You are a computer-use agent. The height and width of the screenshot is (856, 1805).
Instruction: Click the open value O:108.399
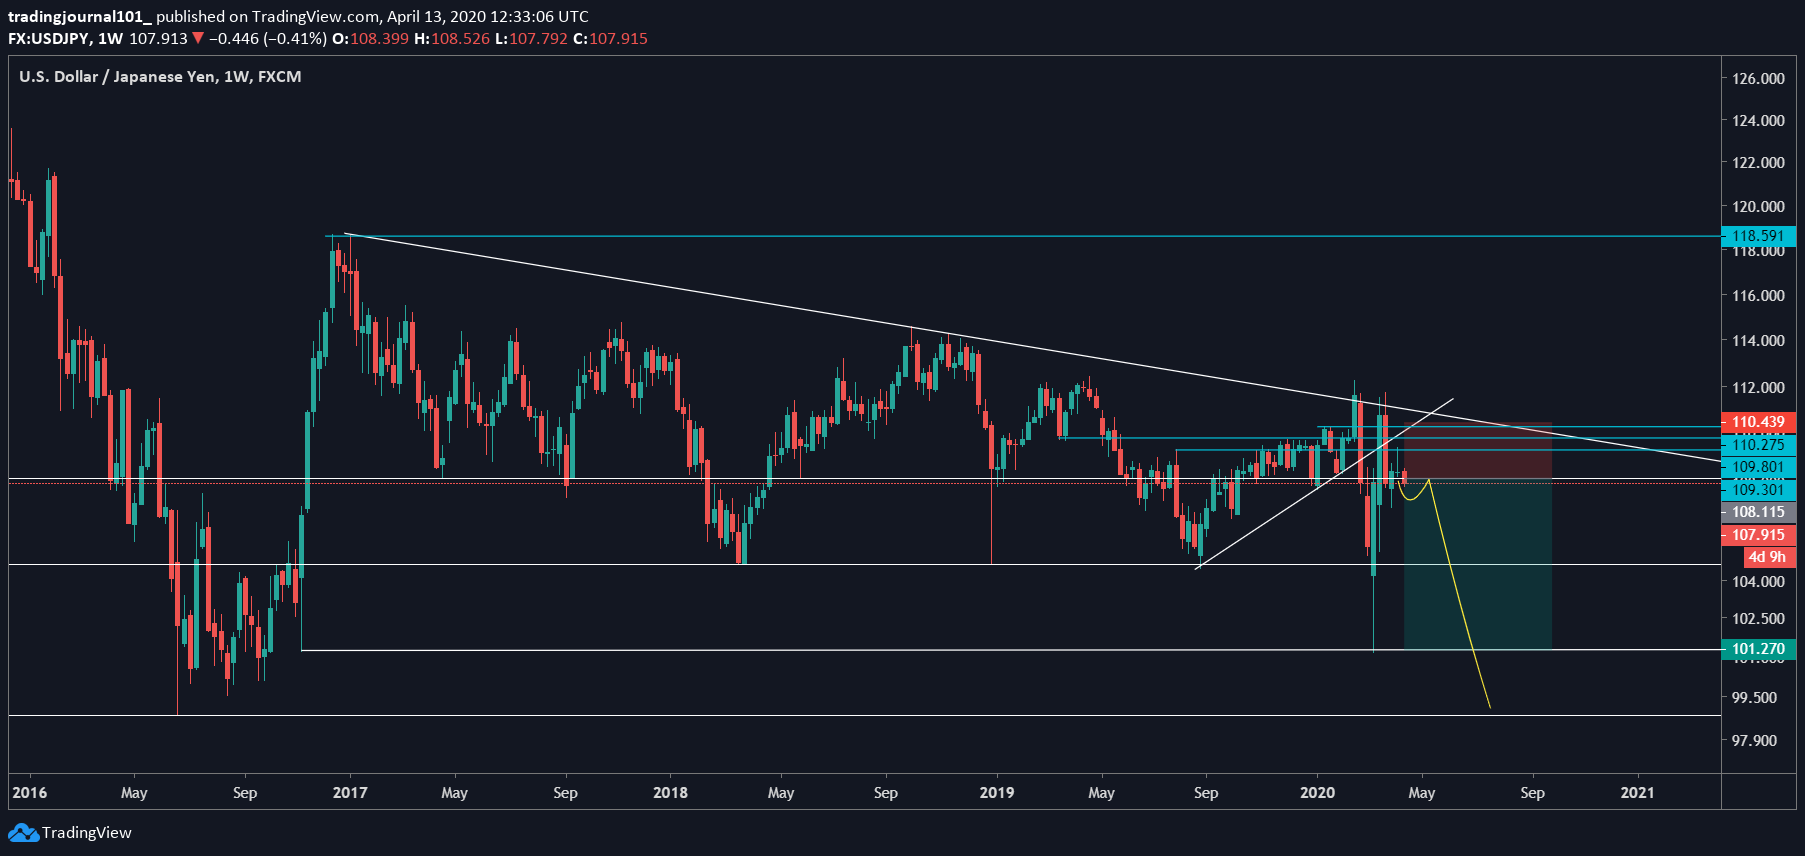click(370, 38)
